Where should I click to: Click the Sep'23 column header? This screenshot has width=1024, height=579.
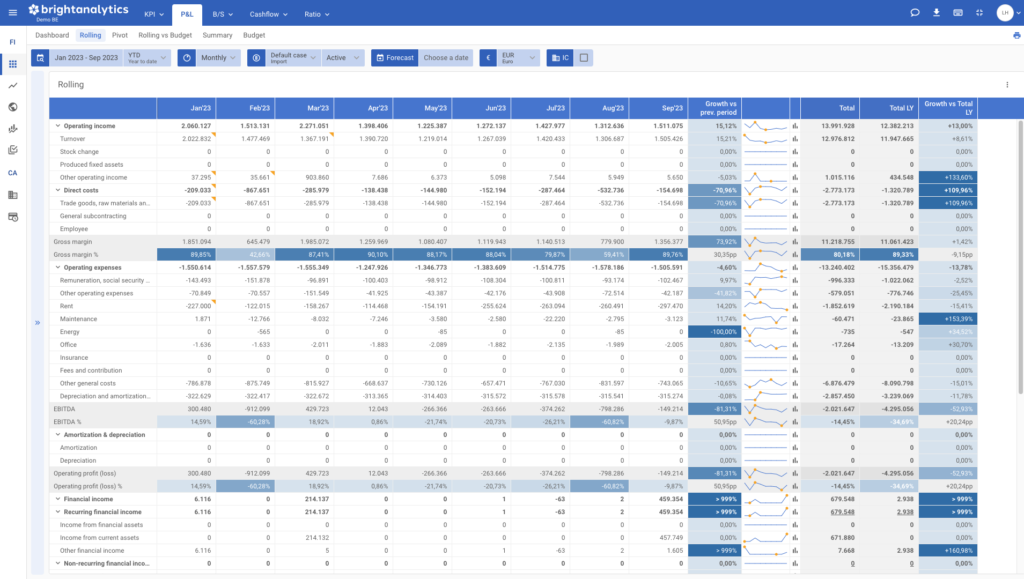pos(658,108)
